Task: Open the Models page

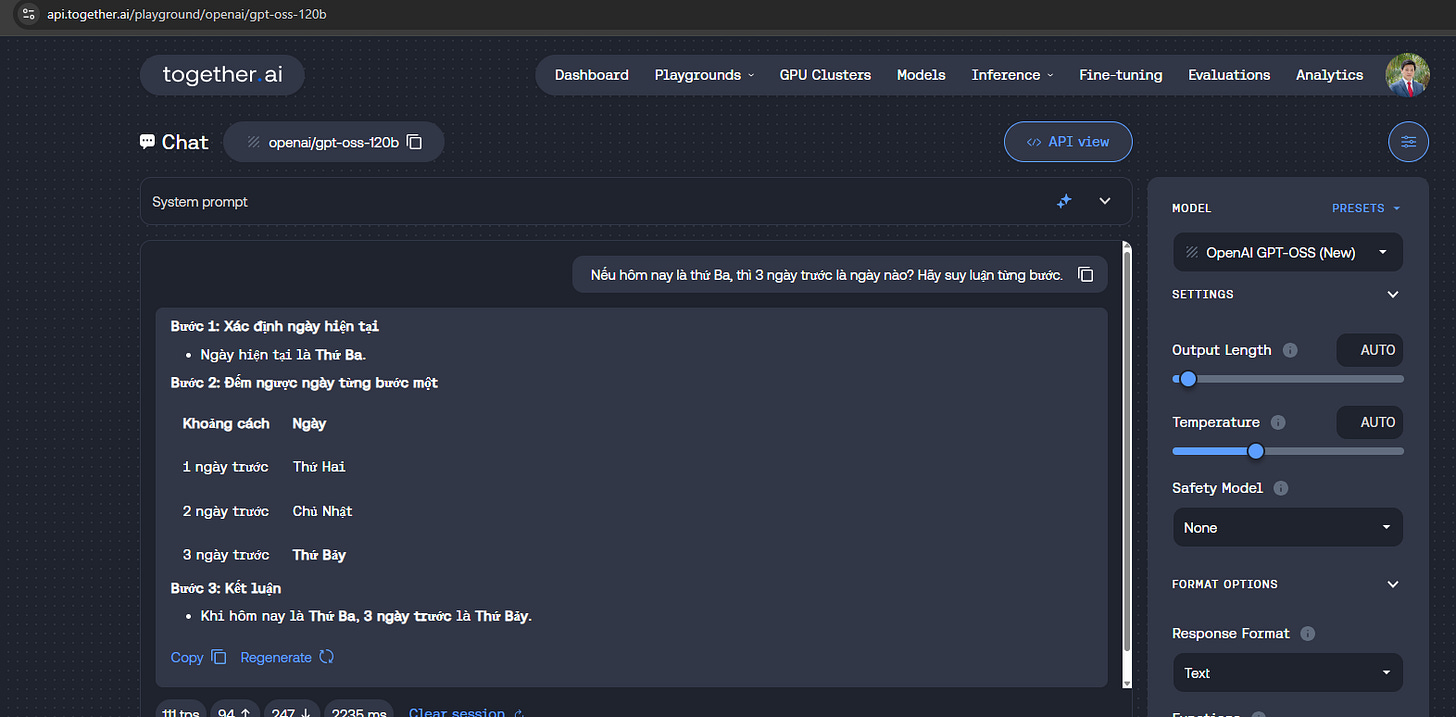Action: pyautogui.click(x=921, y=75)
